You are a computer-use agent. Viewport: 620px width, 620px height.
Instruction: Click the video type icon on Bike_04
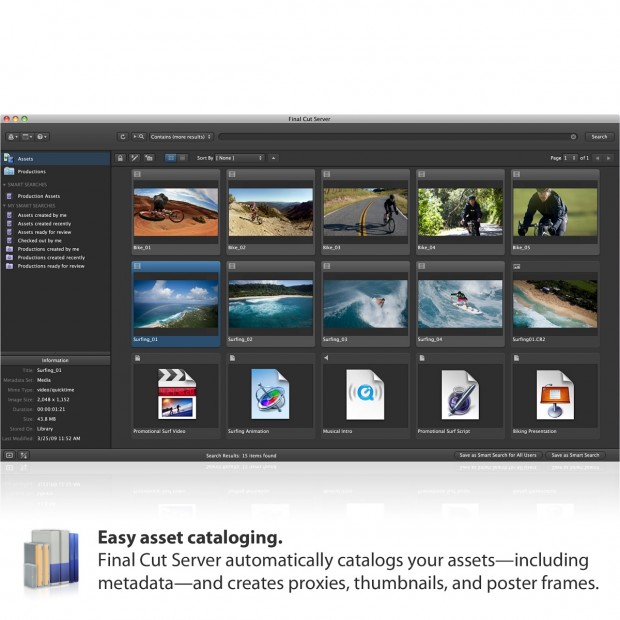422,174
